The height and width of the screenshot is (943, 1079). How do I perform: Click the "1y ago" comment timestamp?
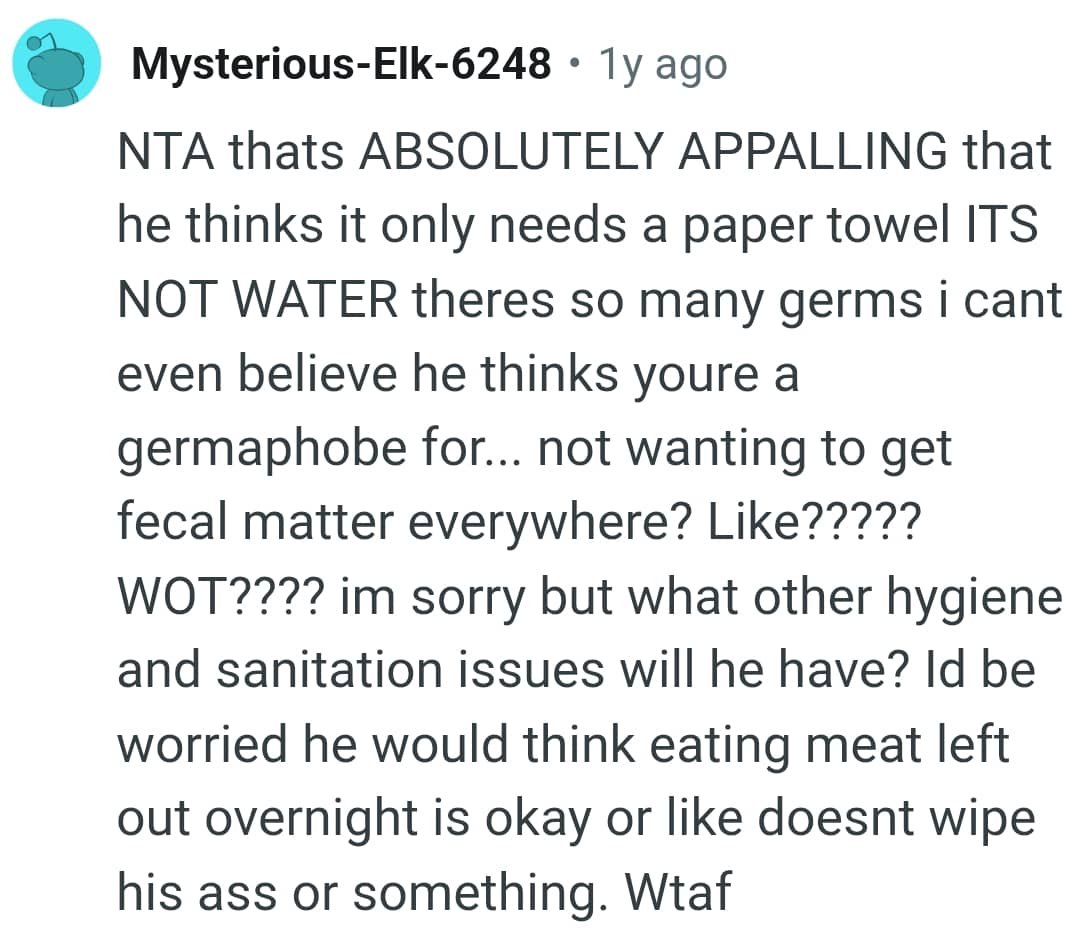[661, 65]
